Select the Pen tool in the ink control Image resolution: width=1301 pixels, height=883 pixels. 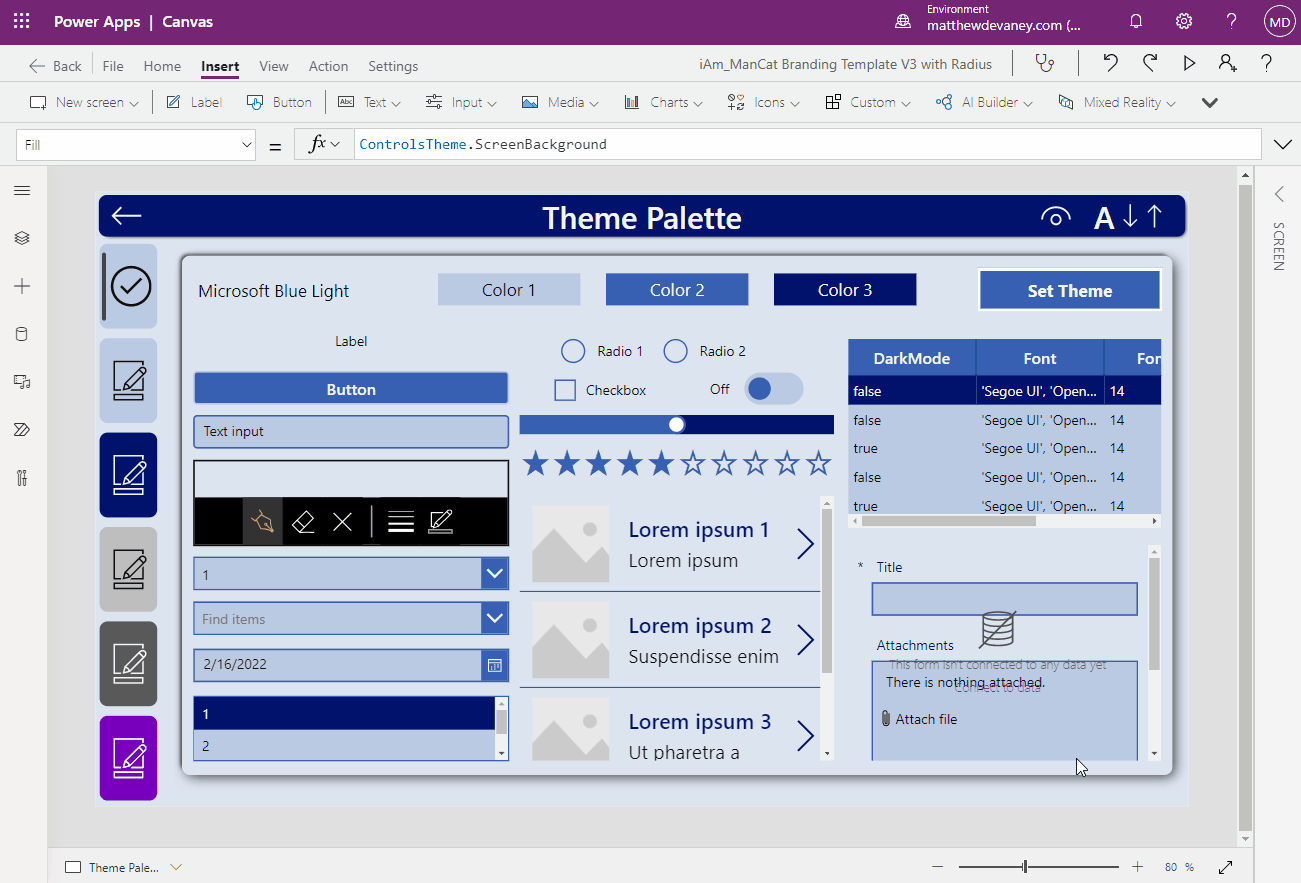click(x=261, y=521)
